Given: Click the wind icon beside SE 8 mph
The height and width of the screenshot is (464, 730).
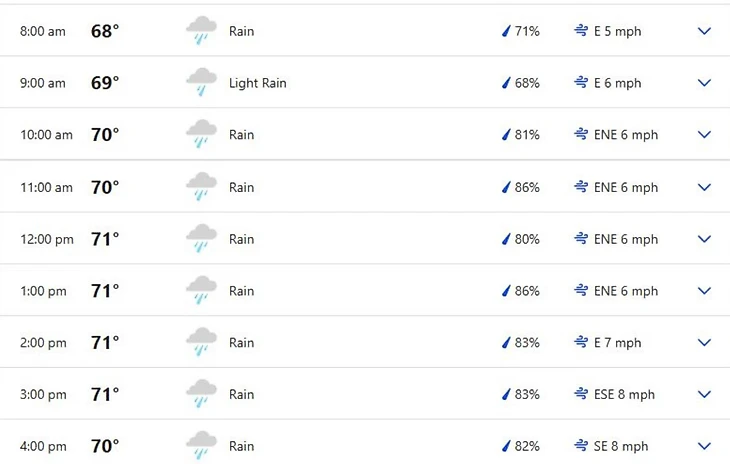Looking at the screenshot, I should tap(581, 445).
